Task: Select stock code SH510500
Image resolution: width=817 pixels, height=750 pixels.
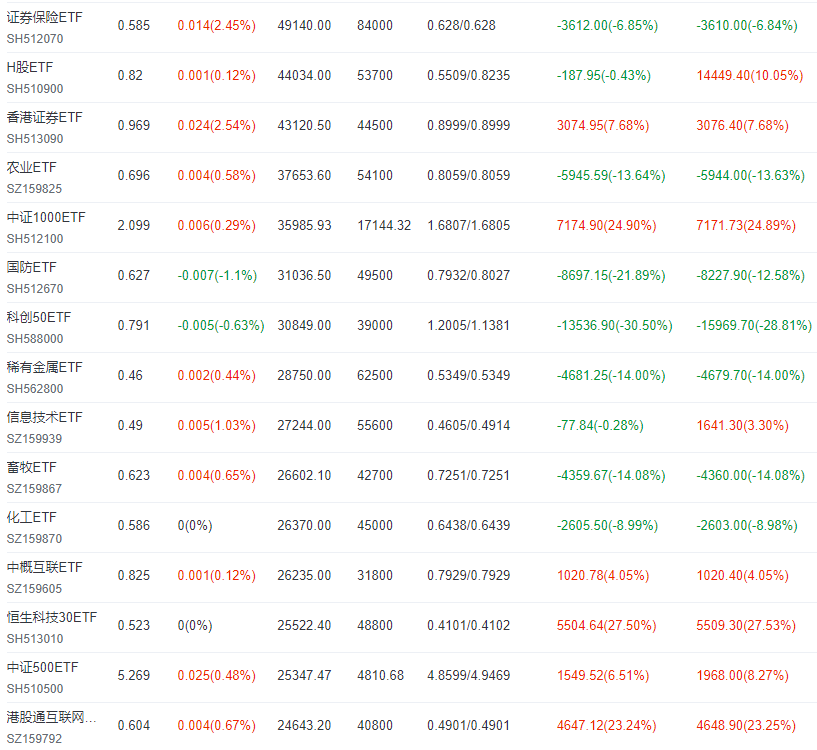Action: tap(35, 690)
